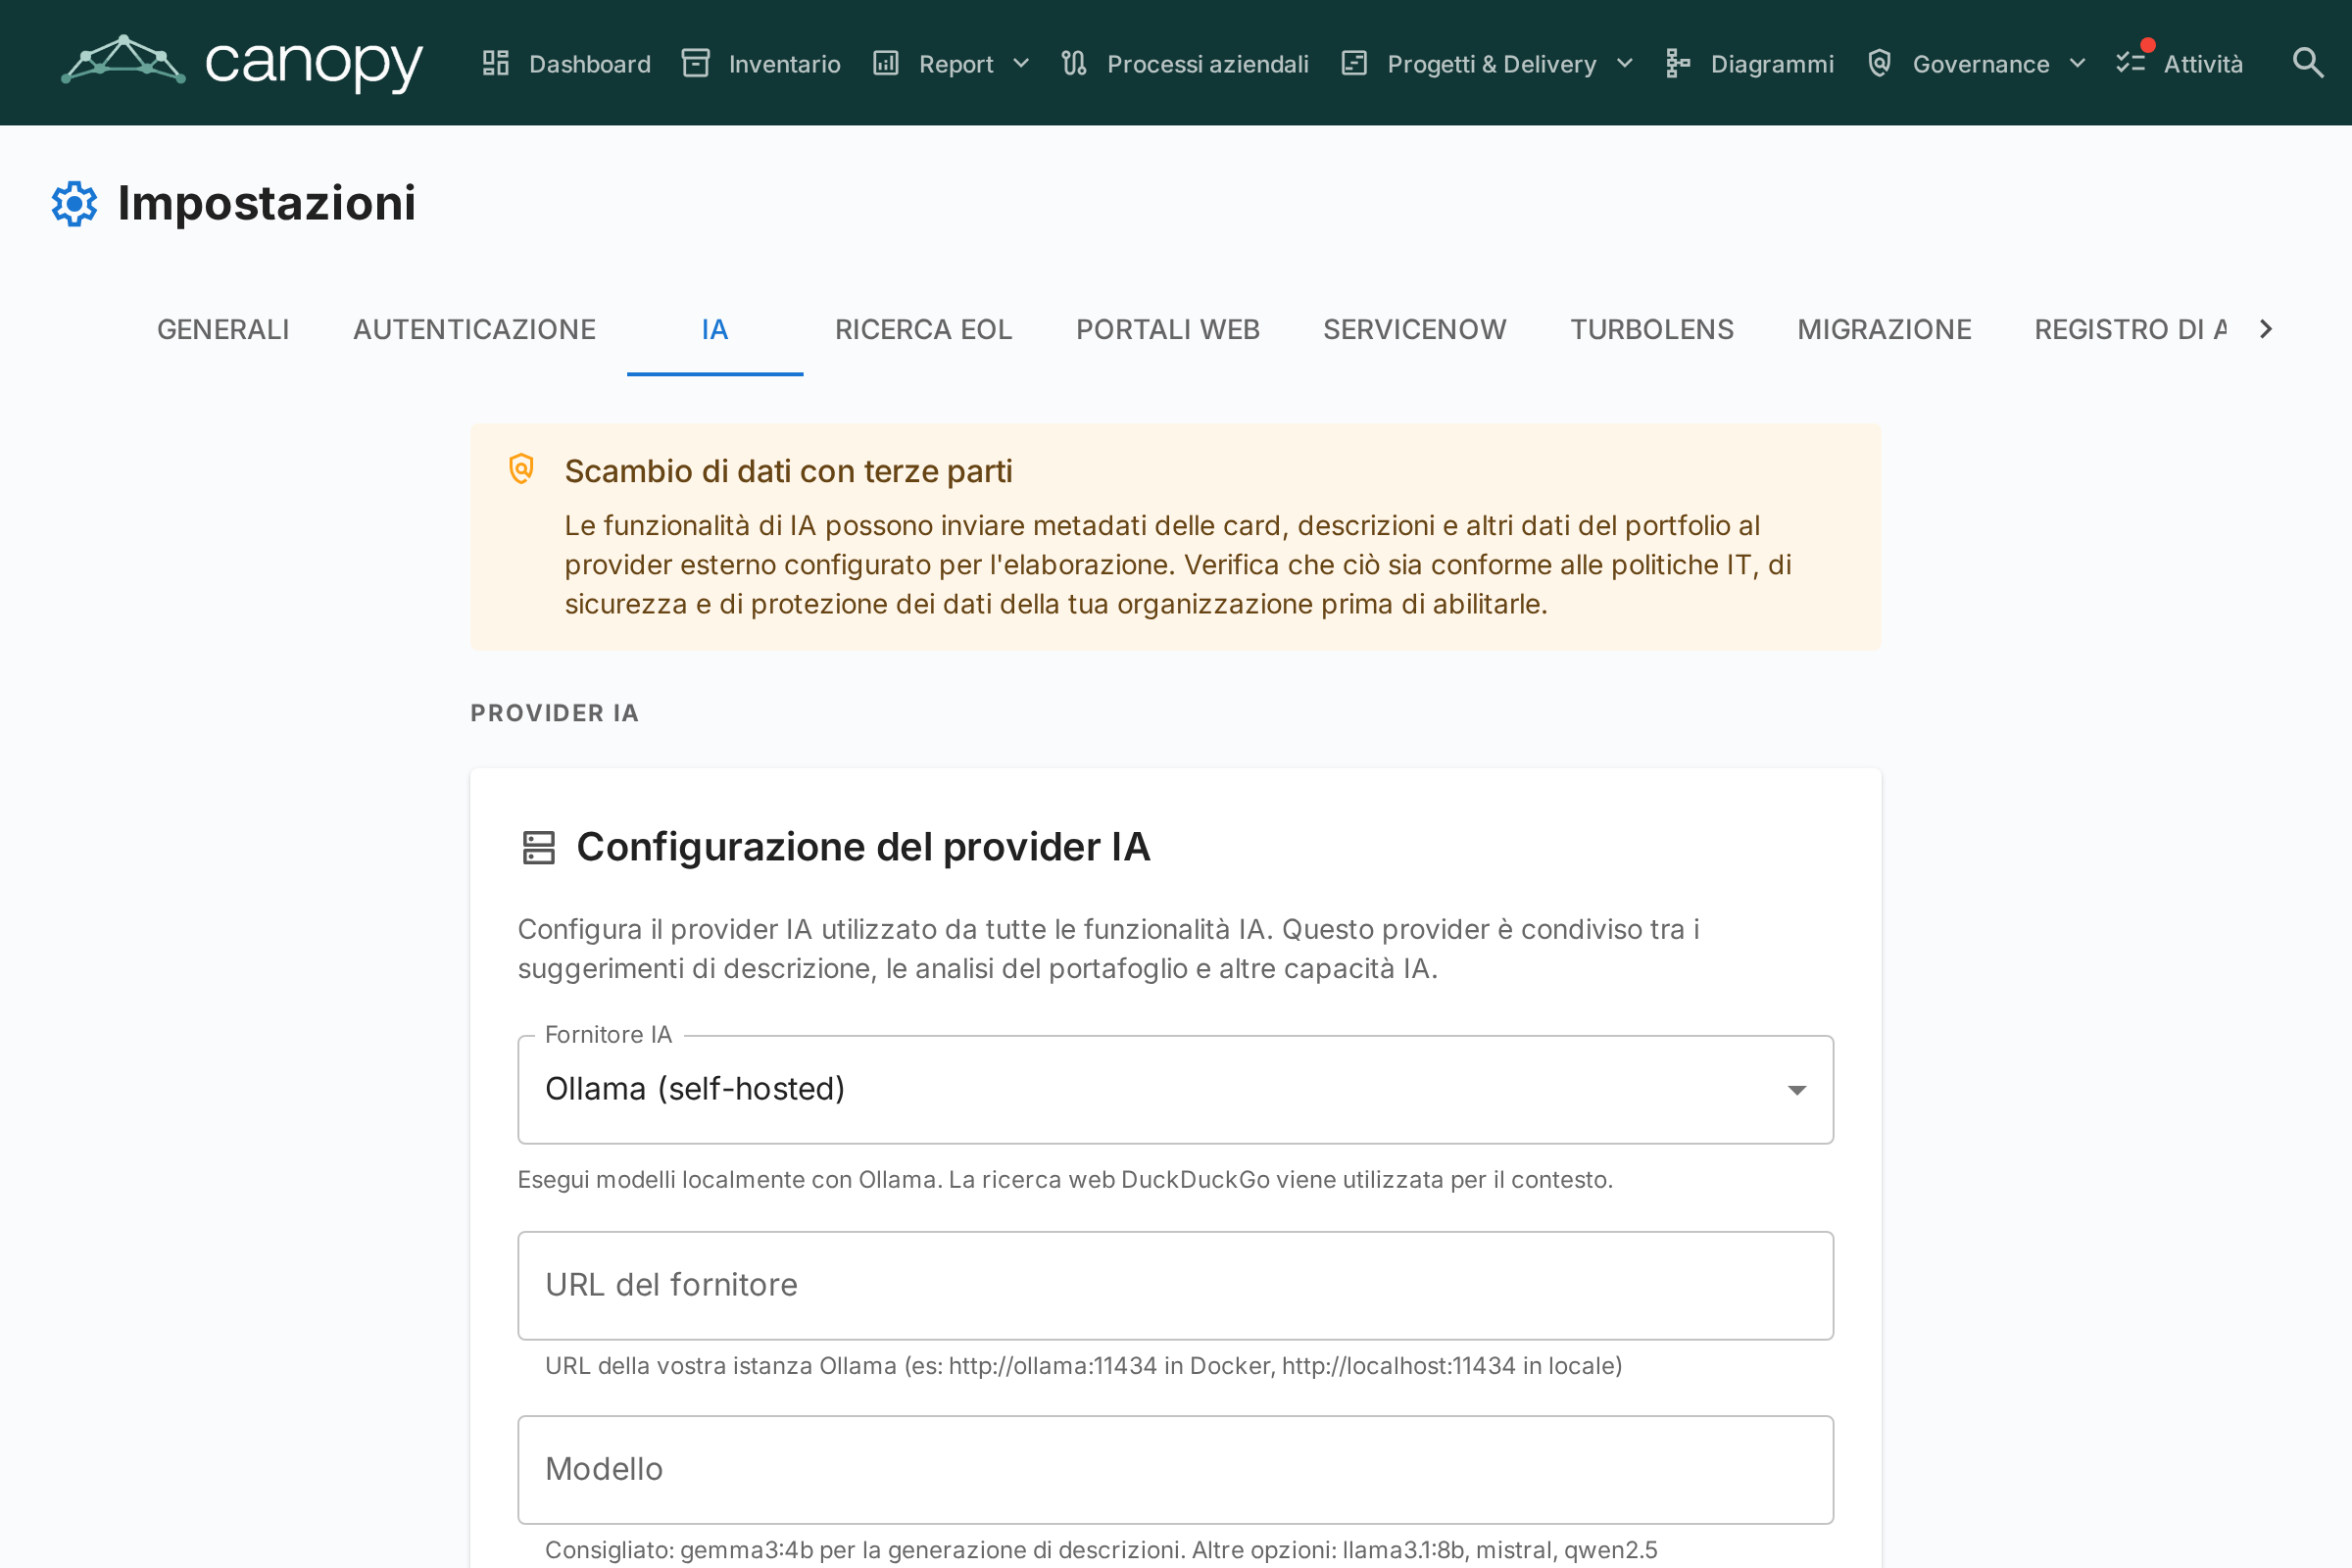Click the 'Consigliato: gemma3:4b' hint text
The width and height of the screenshot is (2352, 1568).
click(1101, 1550)
